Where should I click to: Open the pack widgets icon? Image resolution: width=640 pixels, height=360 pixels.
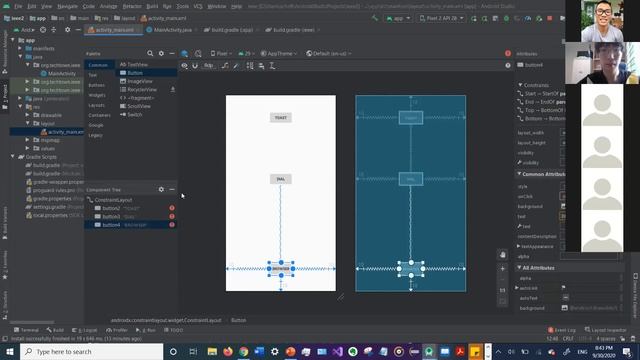(250, 66)
